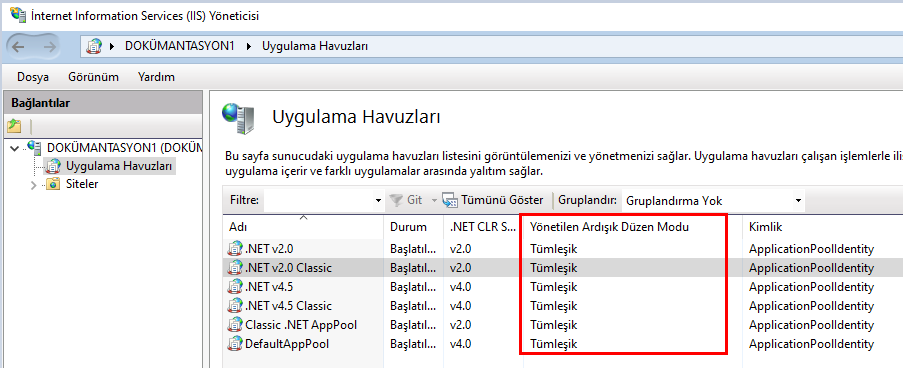Open the Filtre dropdown arrow

(x=378, y=201)
